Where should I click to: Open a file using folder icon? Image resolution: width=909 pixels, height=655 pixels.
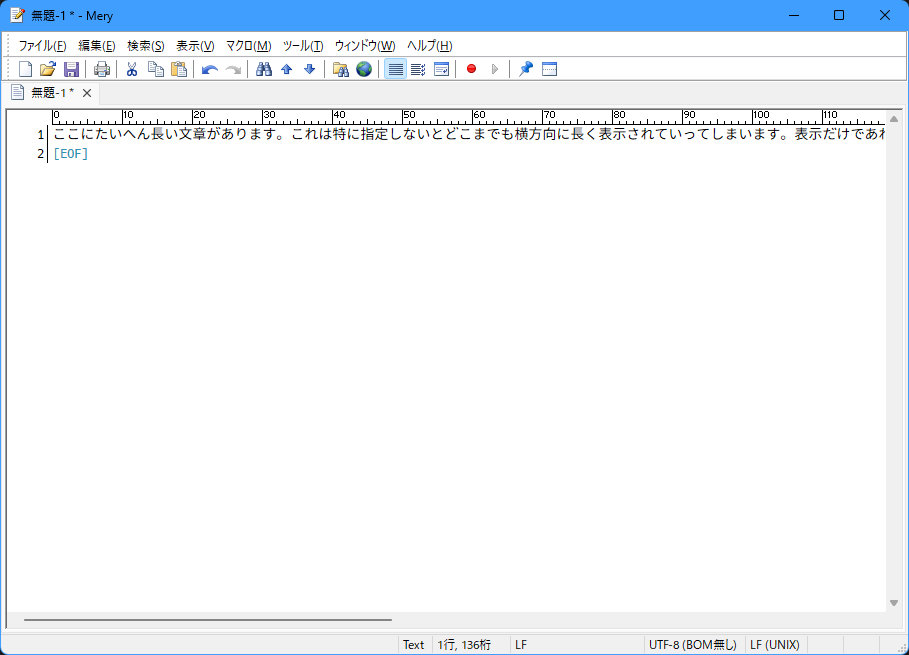point(48,69)
